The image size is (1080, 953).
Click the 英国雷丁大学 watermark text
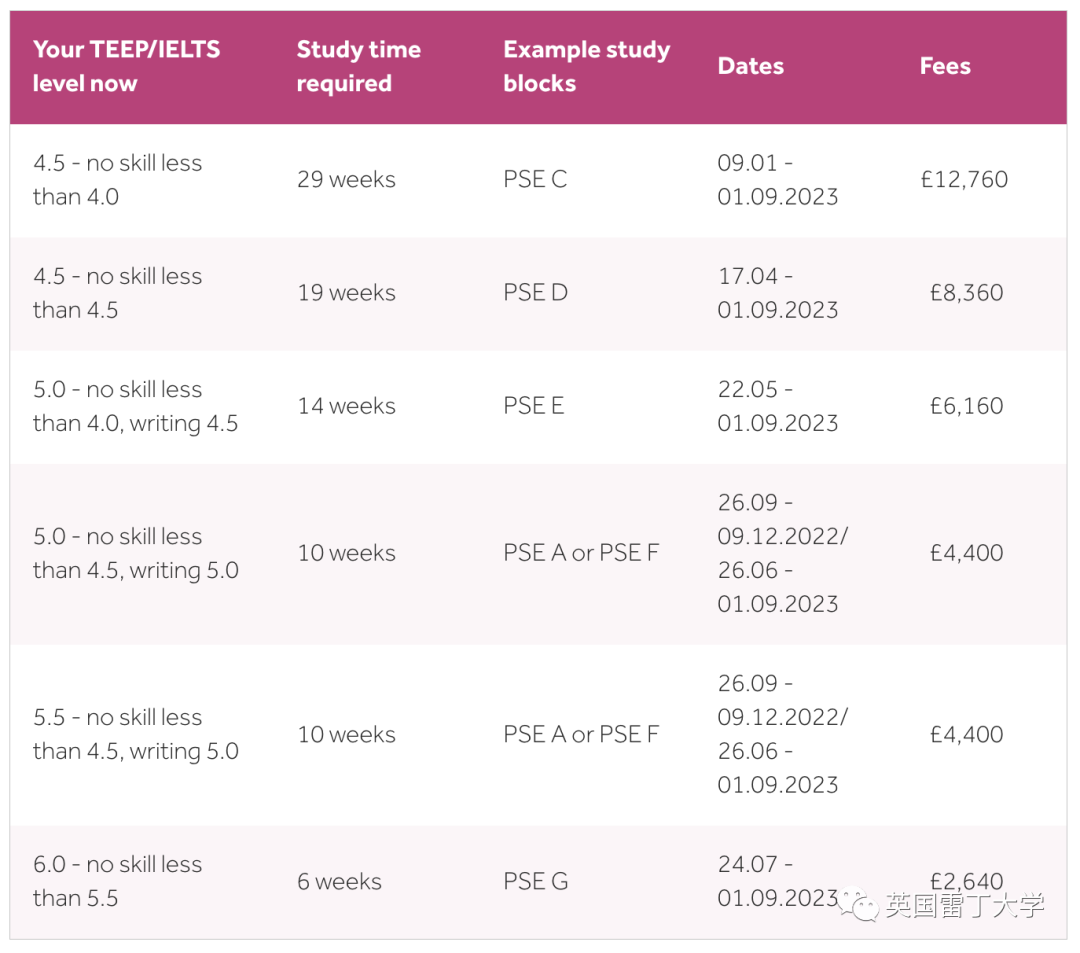click(964, 906)
